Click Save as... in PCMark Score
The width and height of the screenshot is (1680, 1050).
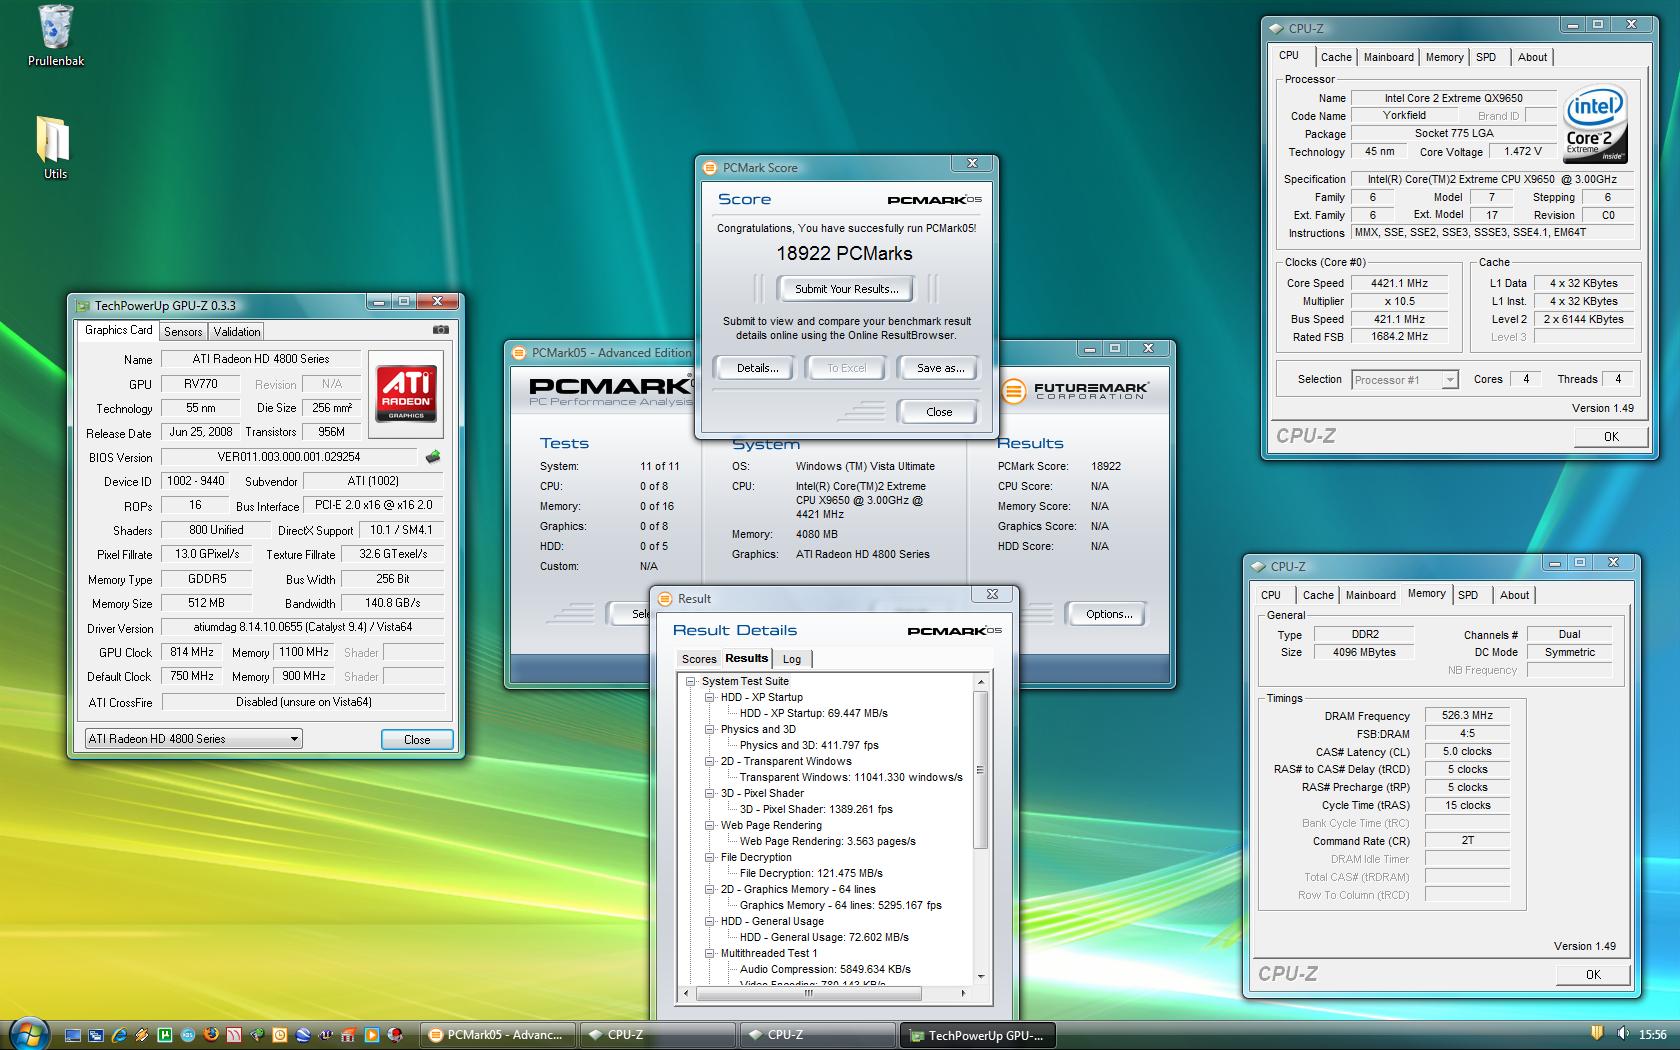click(940, 368)
